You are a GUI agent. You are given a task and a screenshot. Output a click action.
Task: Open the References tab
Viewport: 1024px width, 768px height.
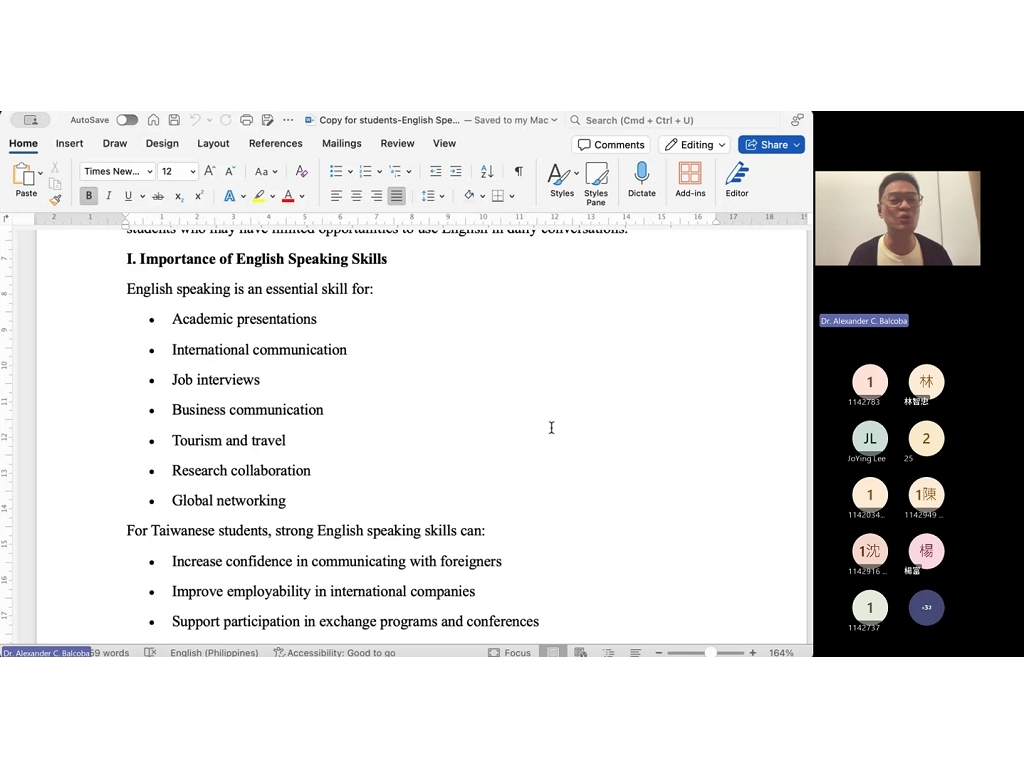(x=276, y=144)
